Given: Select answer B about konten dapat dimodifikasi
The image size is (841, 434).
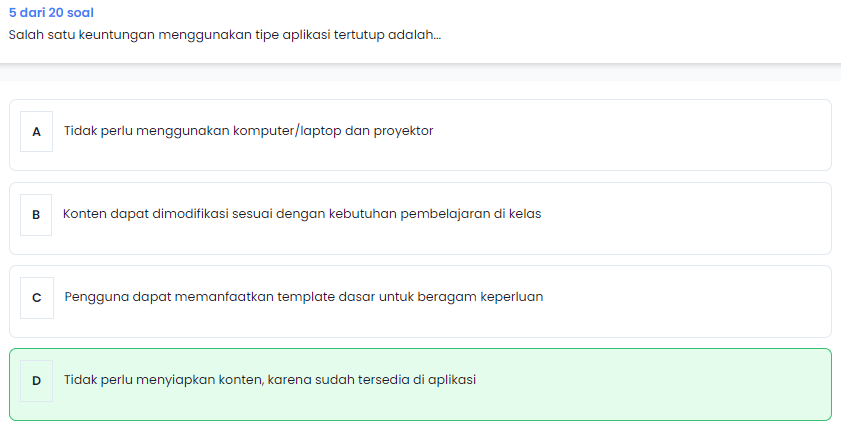Looking at the screenshot, I should (x=420, y=218).
